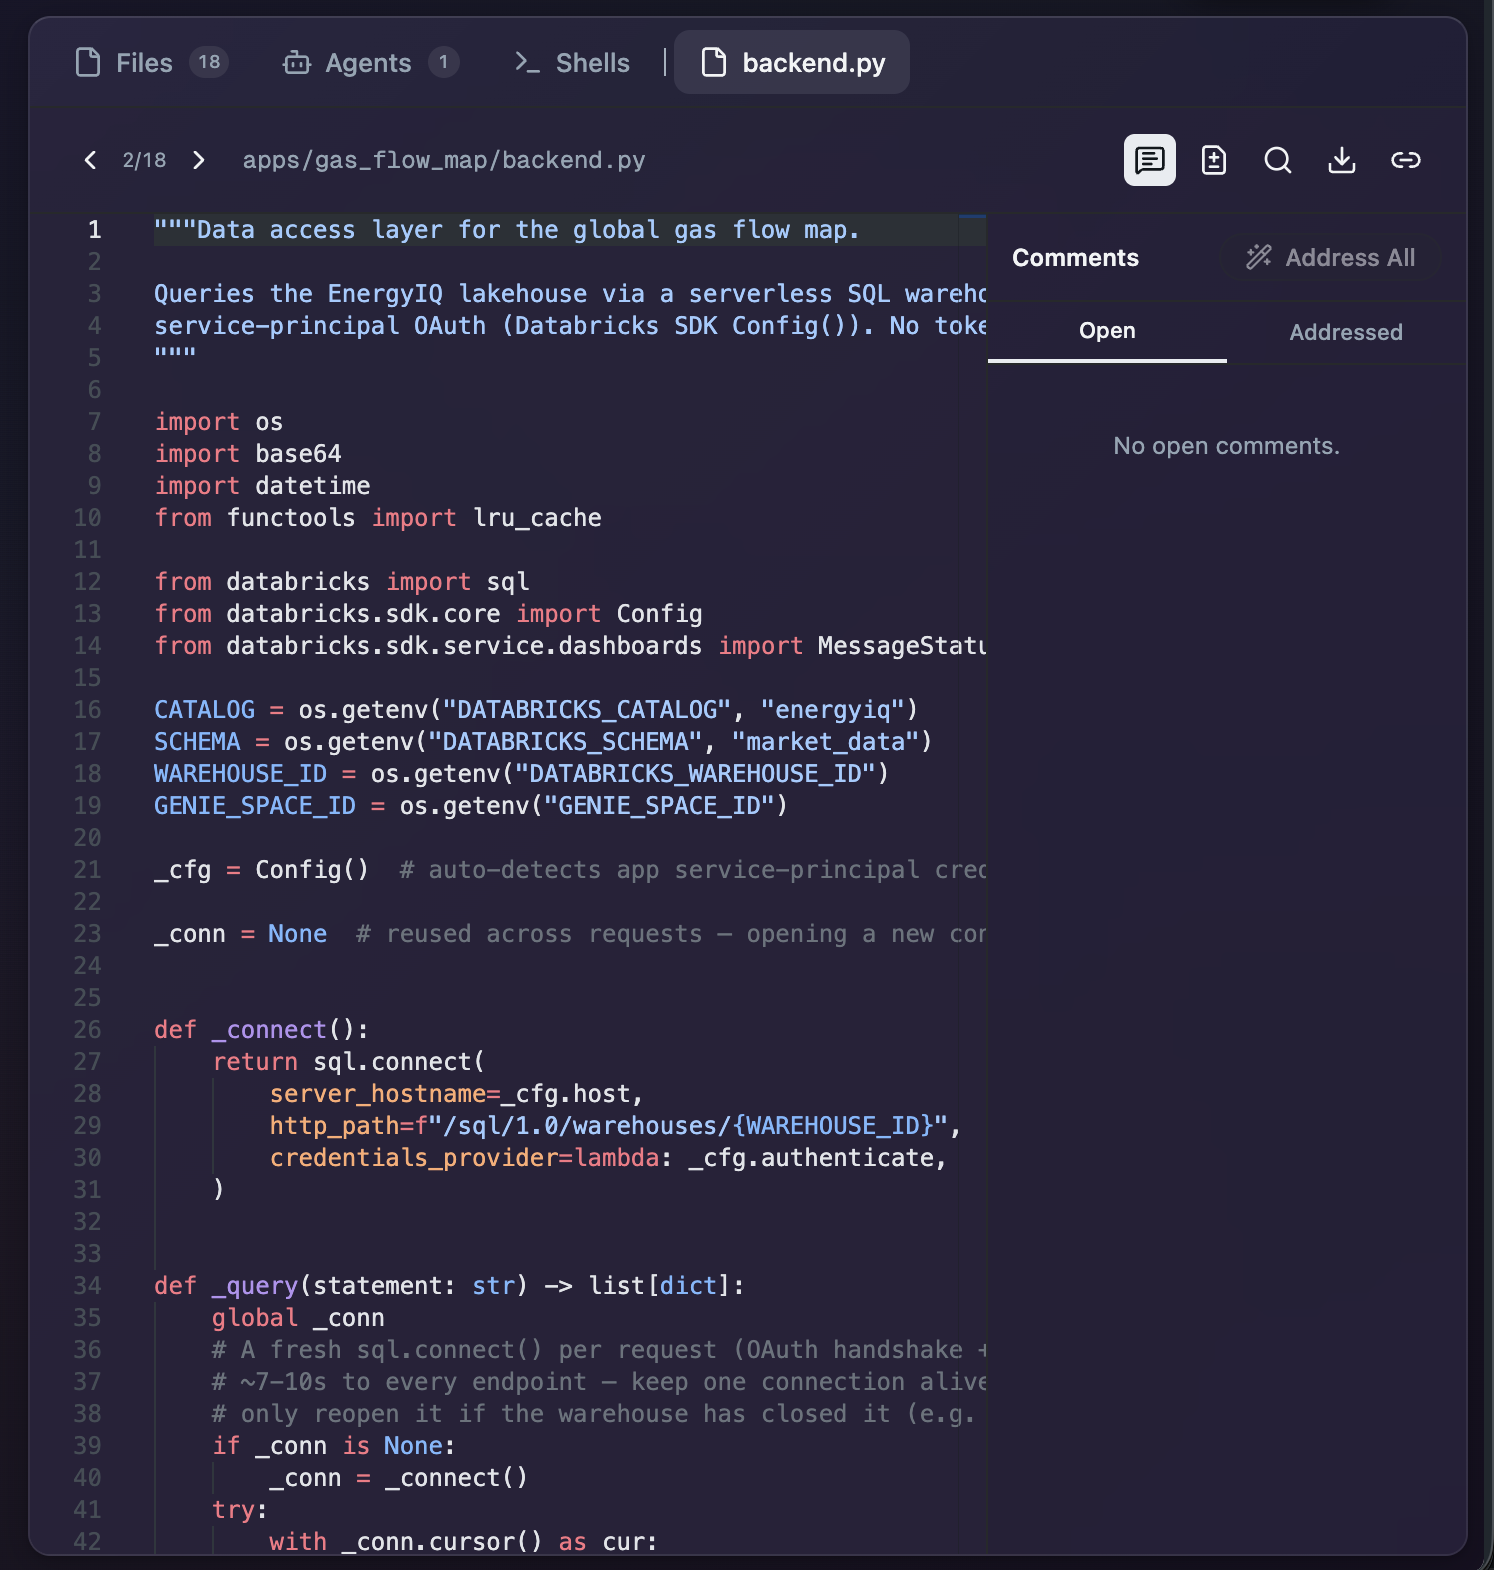Click the 'global _conn' line

point(298,1318)
